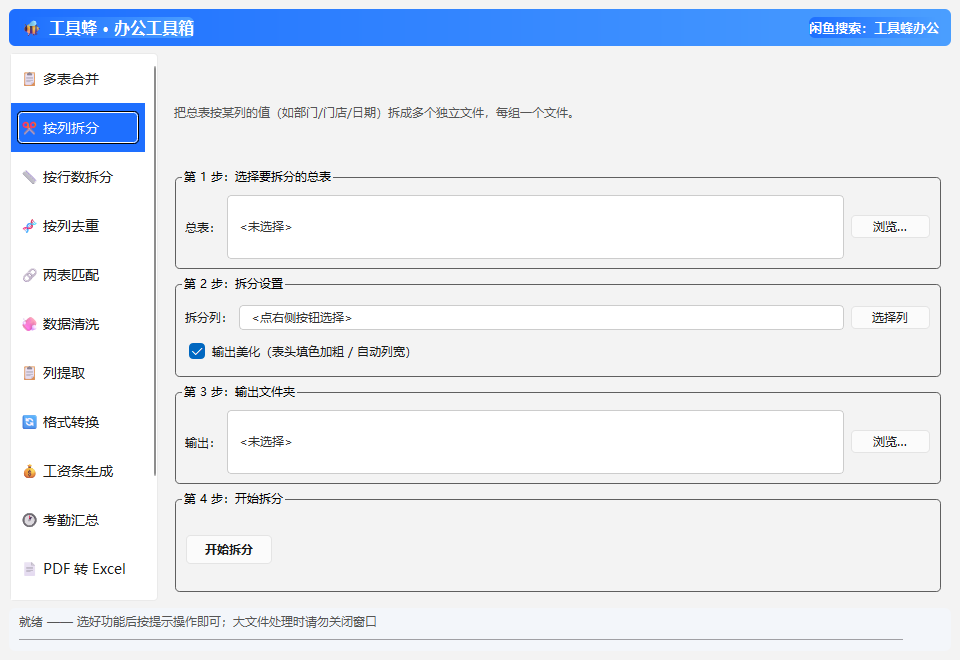Click the 就绪 status bar message

pyautogui.click(x=198, y=621)
